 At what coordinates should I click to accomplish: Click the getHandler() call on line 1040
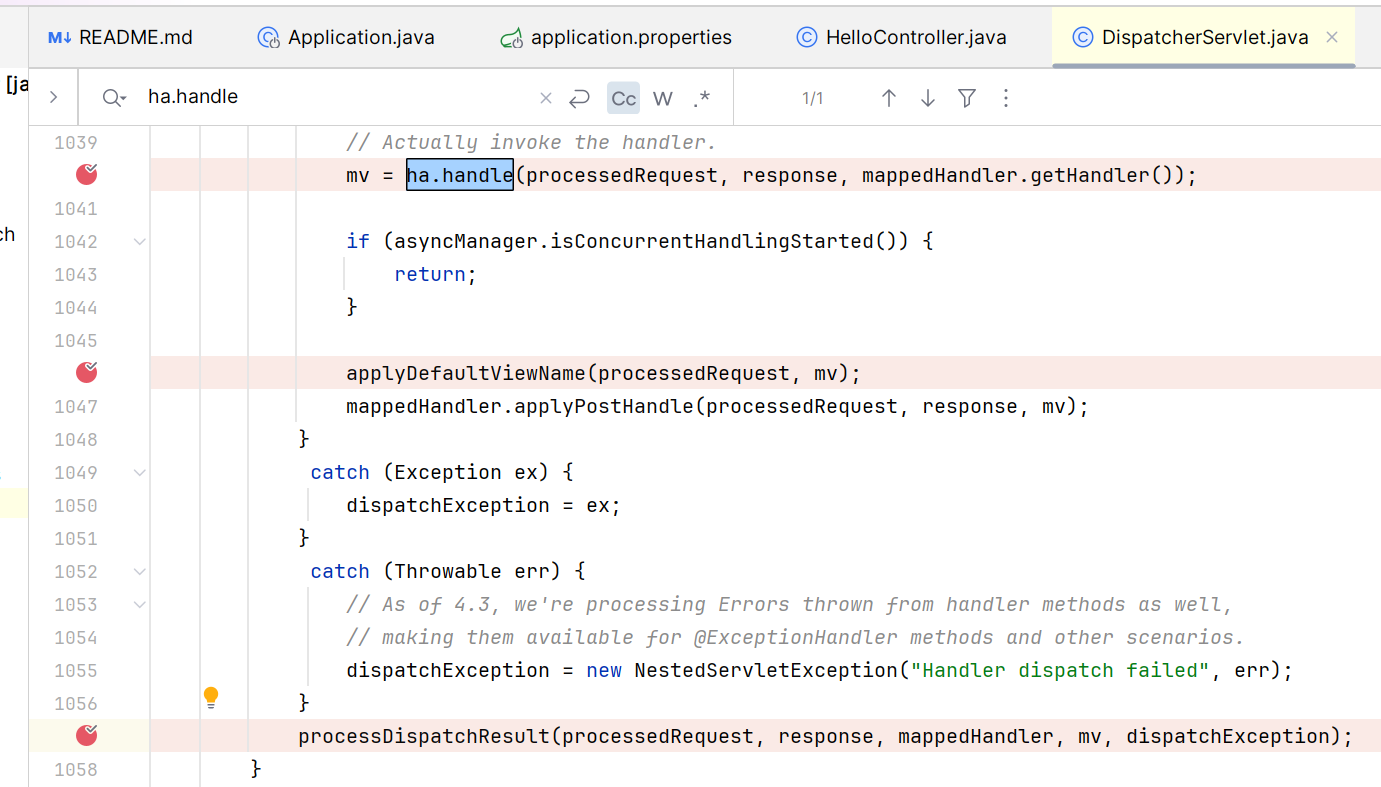click(x=1102, y=175)
